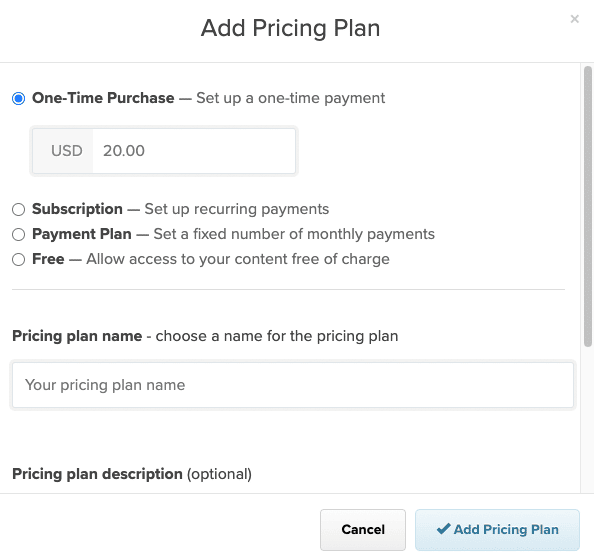Viewport: 594px width, 560px height.
Task: Click the USD currency label box
Action: tap(63, 151)
